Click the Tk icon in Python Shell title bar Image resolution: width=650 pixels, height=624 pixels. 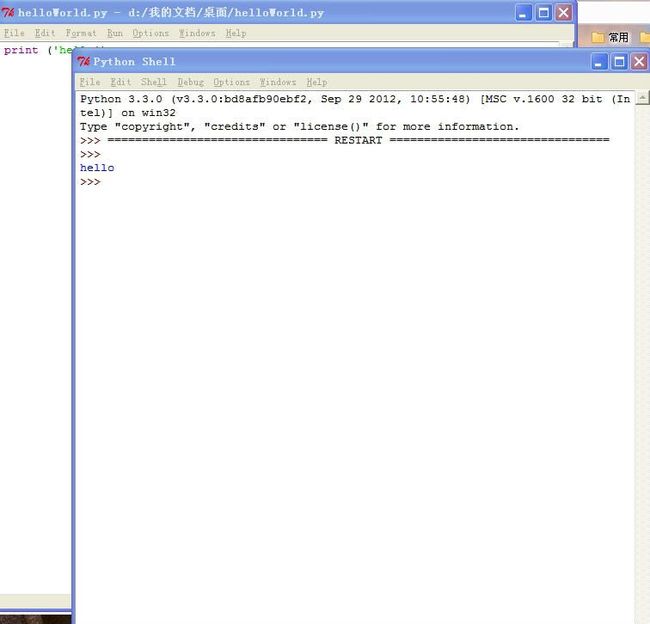(x=83, y=62)
